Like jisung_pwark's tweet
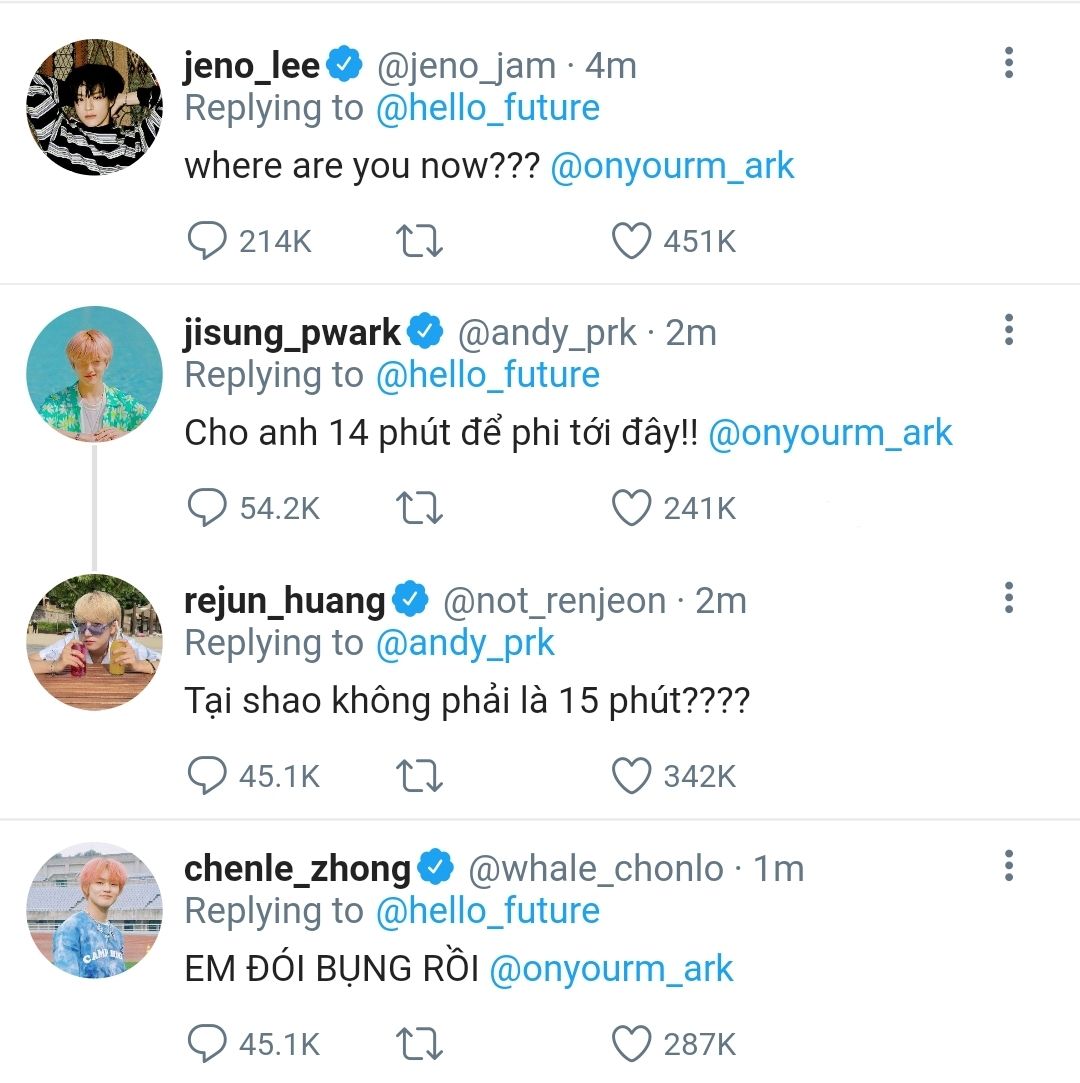This screenshot has width=1080, height=1083. 631,509
